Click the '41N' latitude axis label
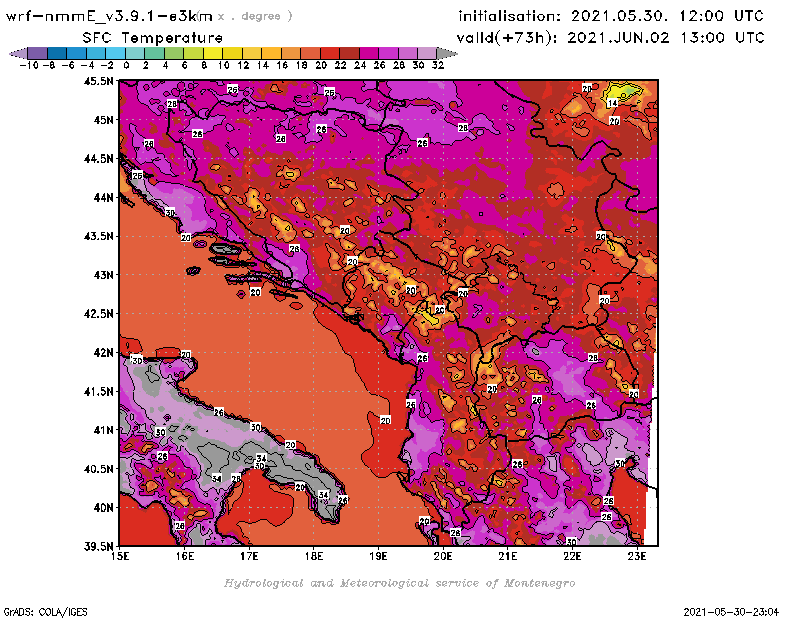The image size is (800, 618). point(103,430)
